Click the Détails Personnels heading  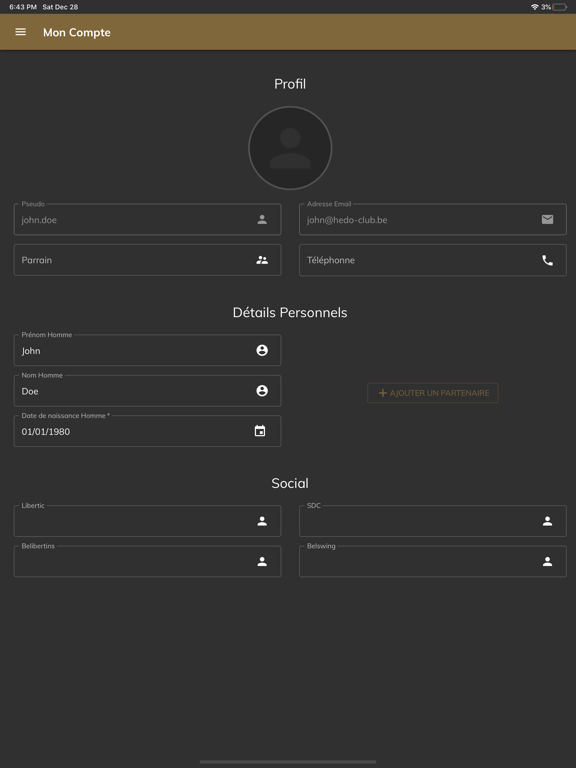coord(290,312)
